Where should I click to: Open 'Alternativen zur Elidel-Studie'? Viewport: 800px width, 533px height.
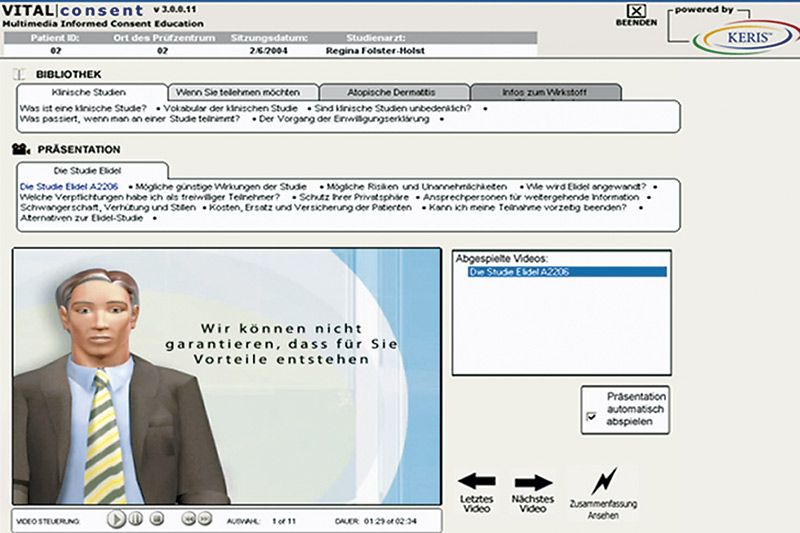82,218
